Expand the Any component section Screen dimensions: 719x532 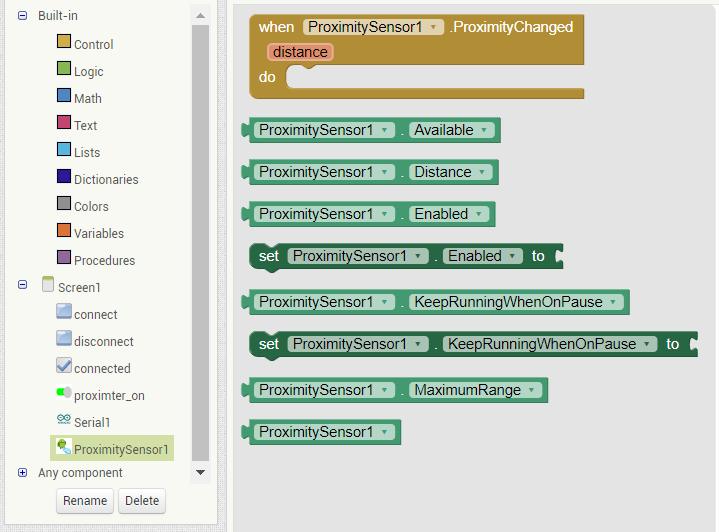coord(22,473)
